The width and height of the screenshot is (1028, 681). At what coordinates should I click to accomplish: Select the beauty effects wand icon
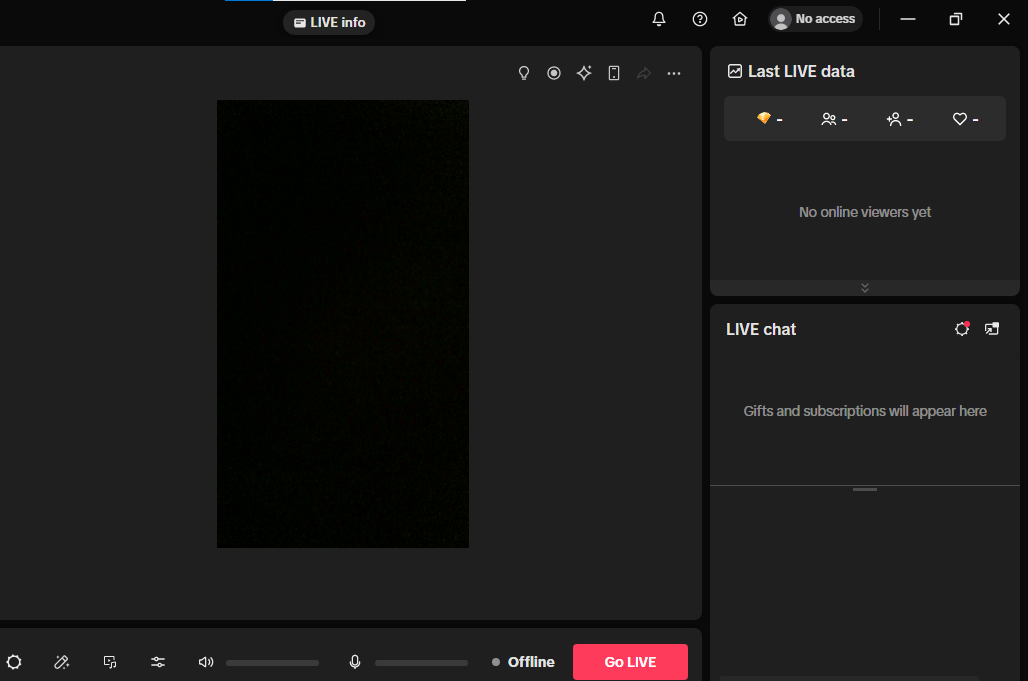pyautogui.click(x=61, y=662)
